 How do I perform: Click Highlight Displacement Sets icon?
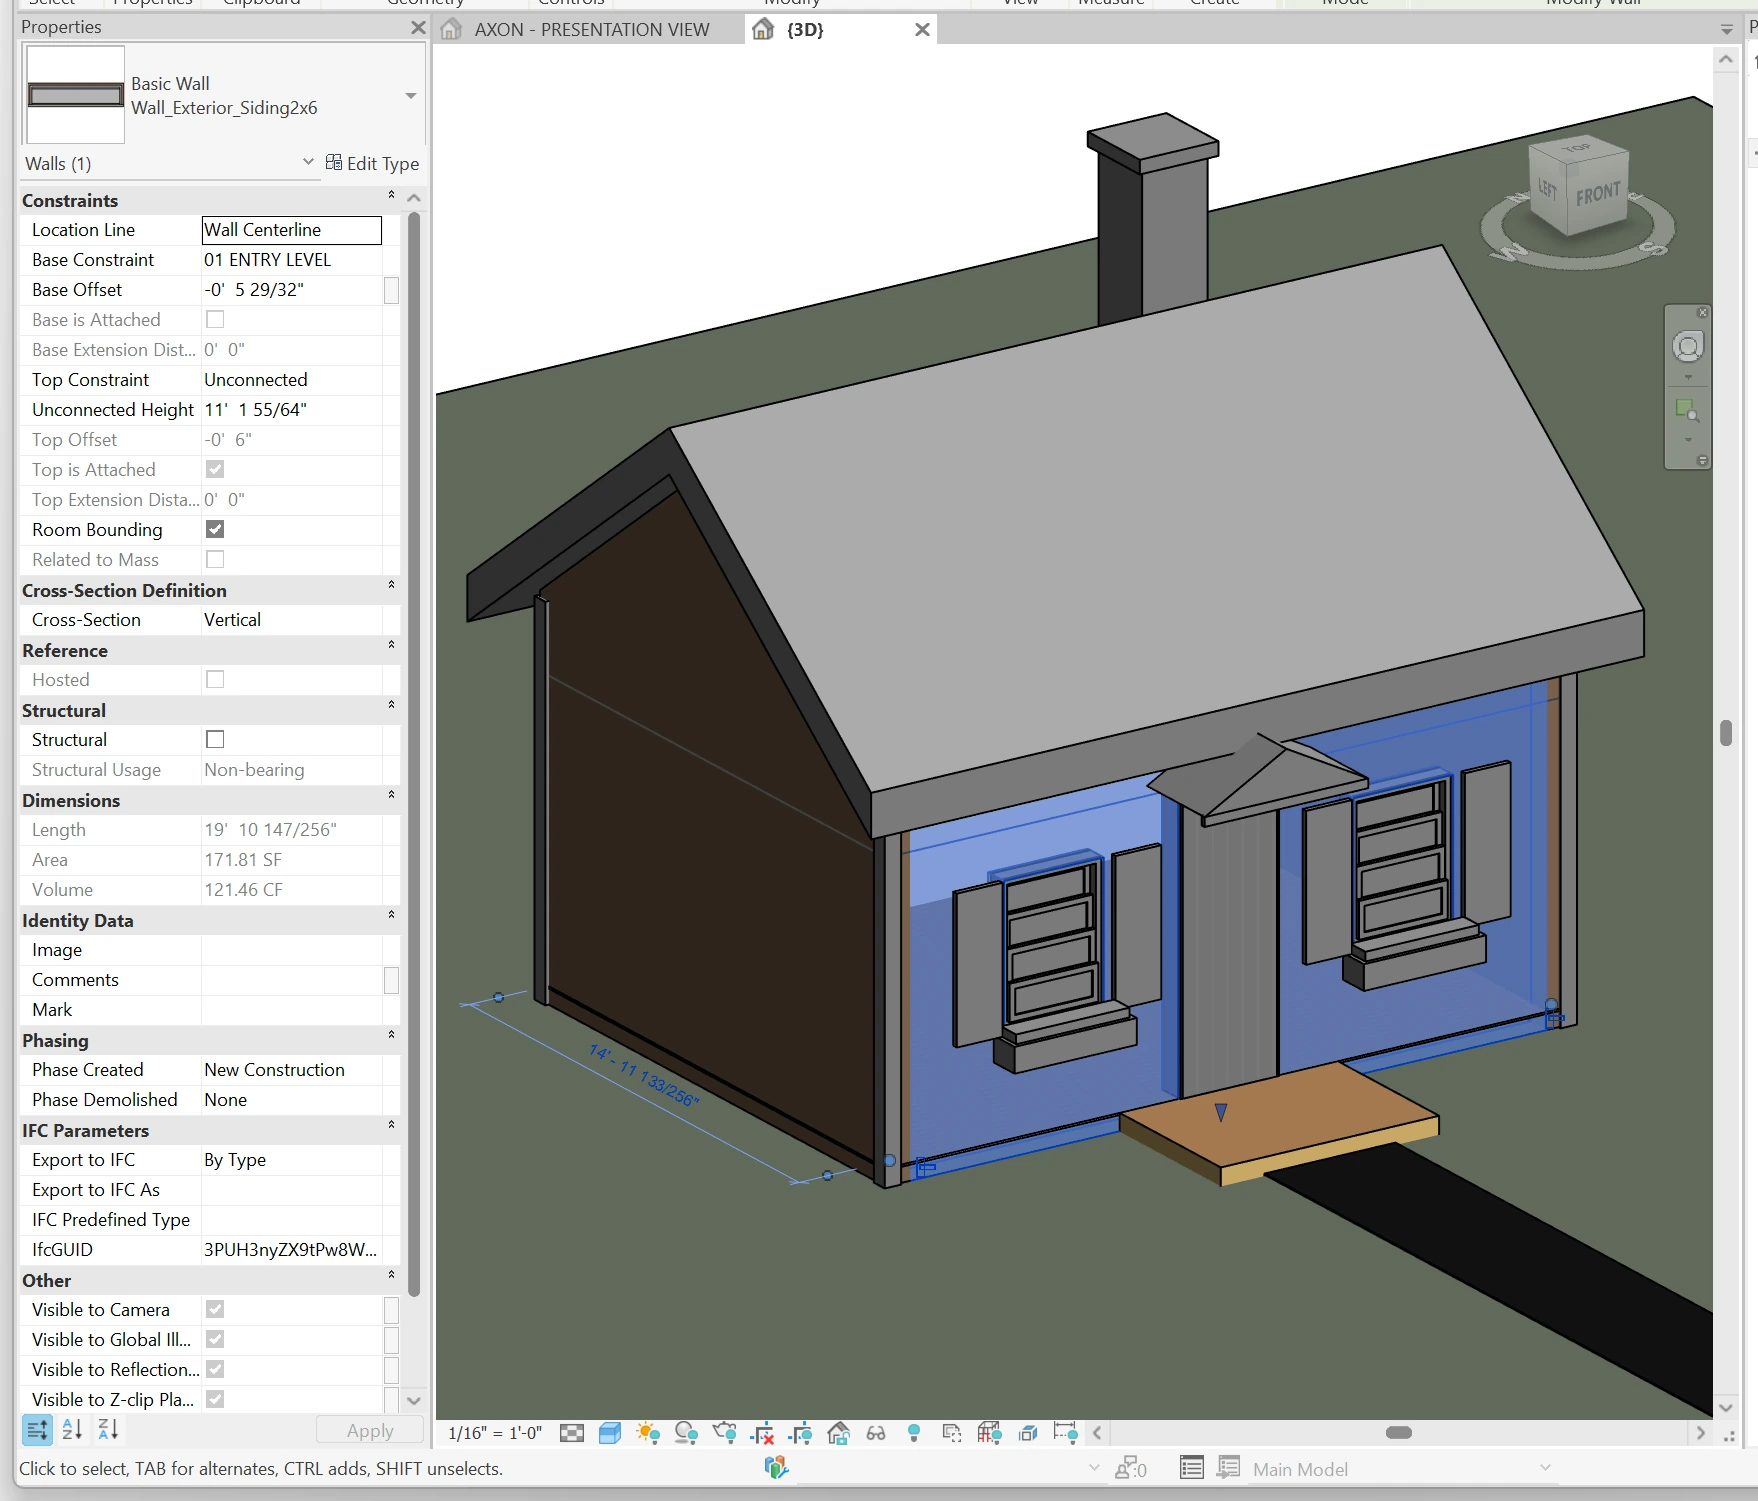point(1028,1433)
